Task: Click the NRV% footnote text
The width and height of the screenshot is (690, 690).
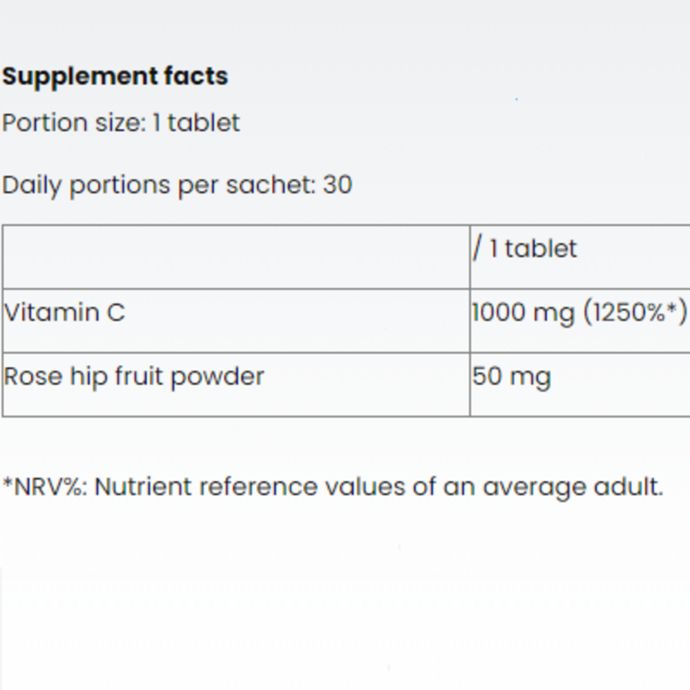Action: 333,487
